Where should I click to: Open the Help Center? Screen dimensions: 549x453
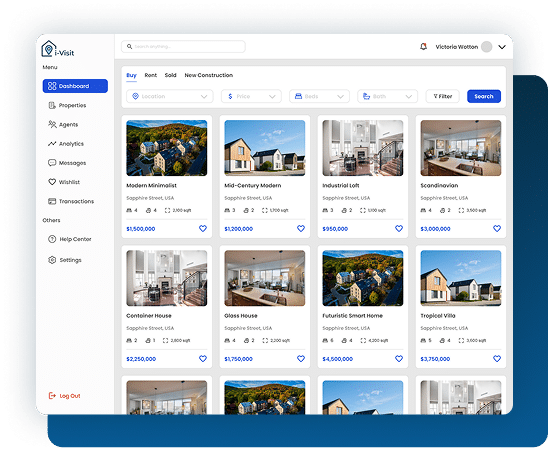70,239
